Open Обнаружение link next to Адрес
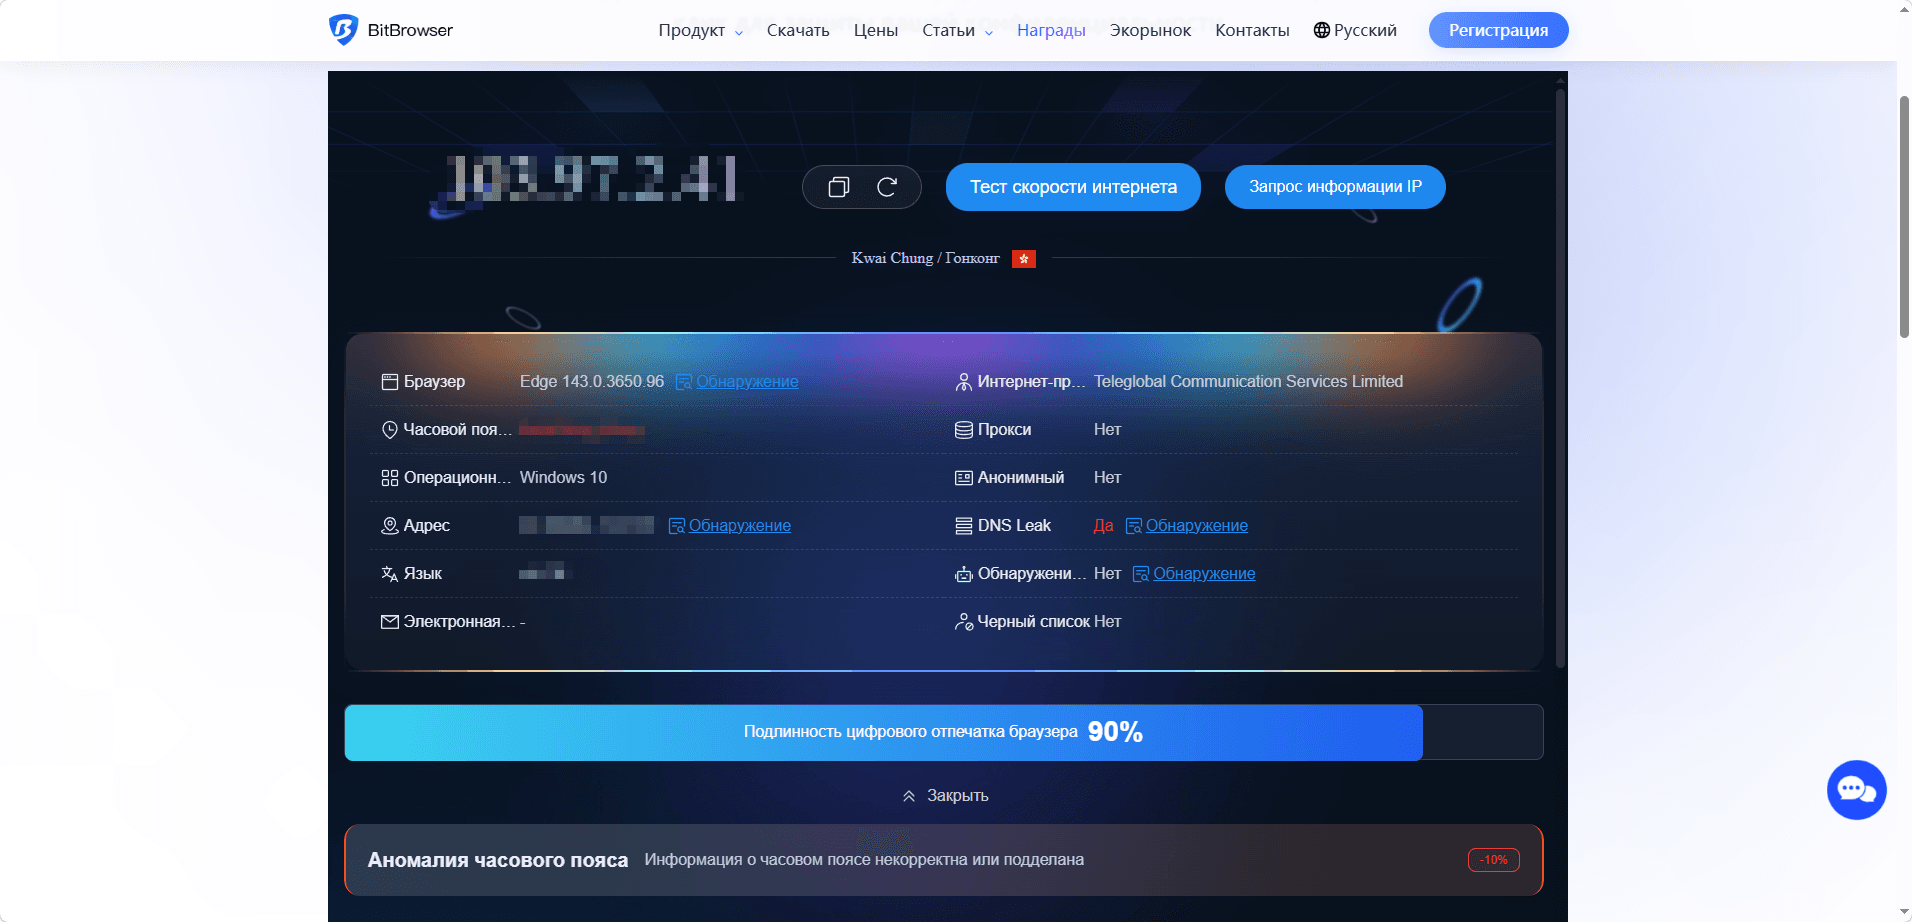Viewport: 1912px width, 922px height. [x=739, y=525]
